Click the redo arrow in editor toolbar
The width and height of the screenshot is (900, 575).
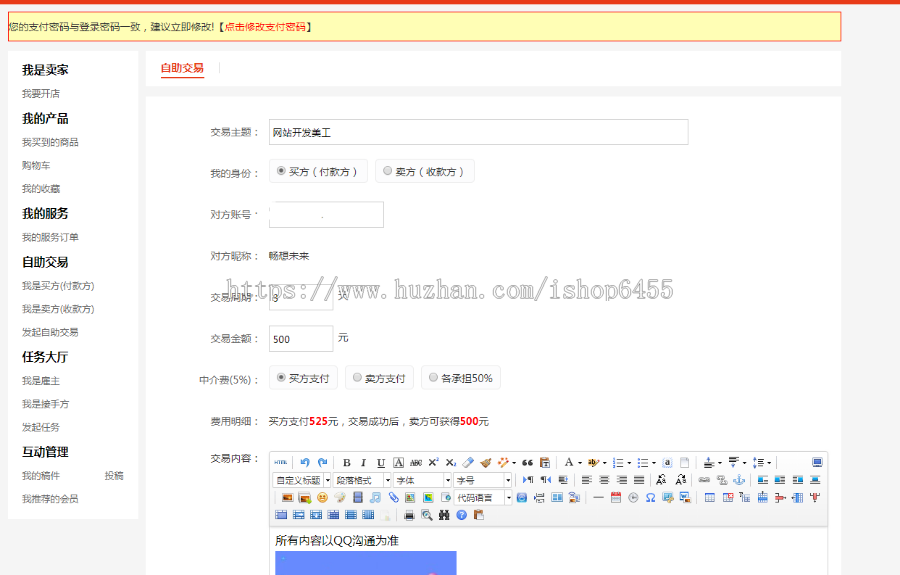323,462
